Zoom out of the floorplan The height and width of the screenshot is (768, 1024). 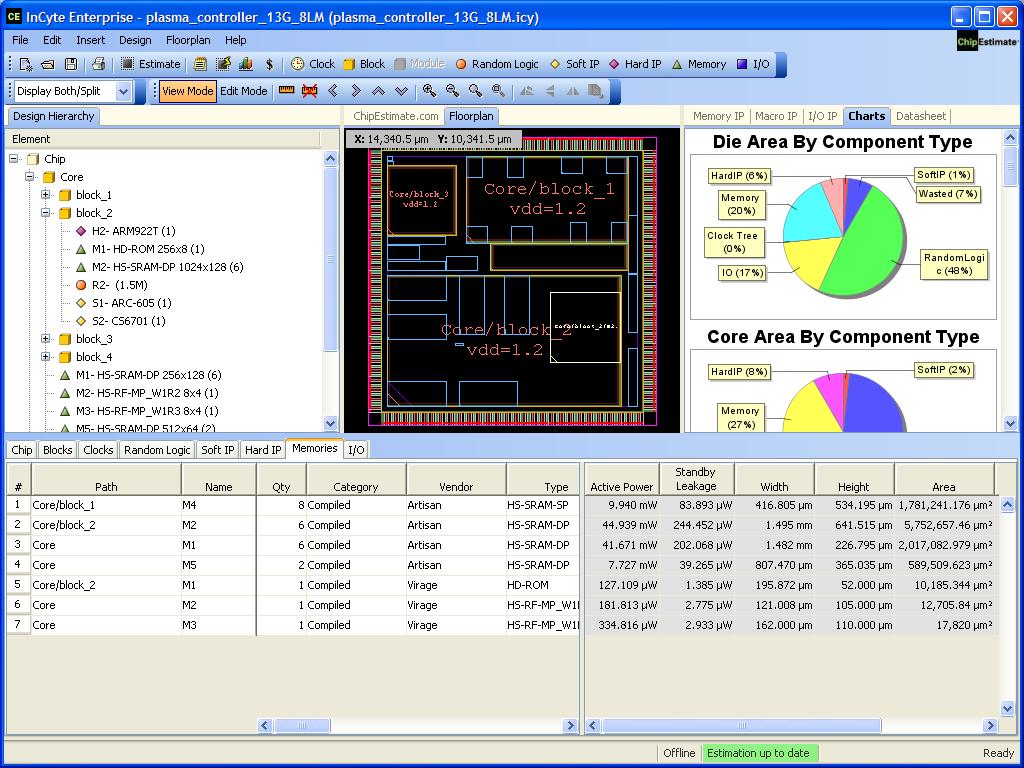(x=452, y=91)
